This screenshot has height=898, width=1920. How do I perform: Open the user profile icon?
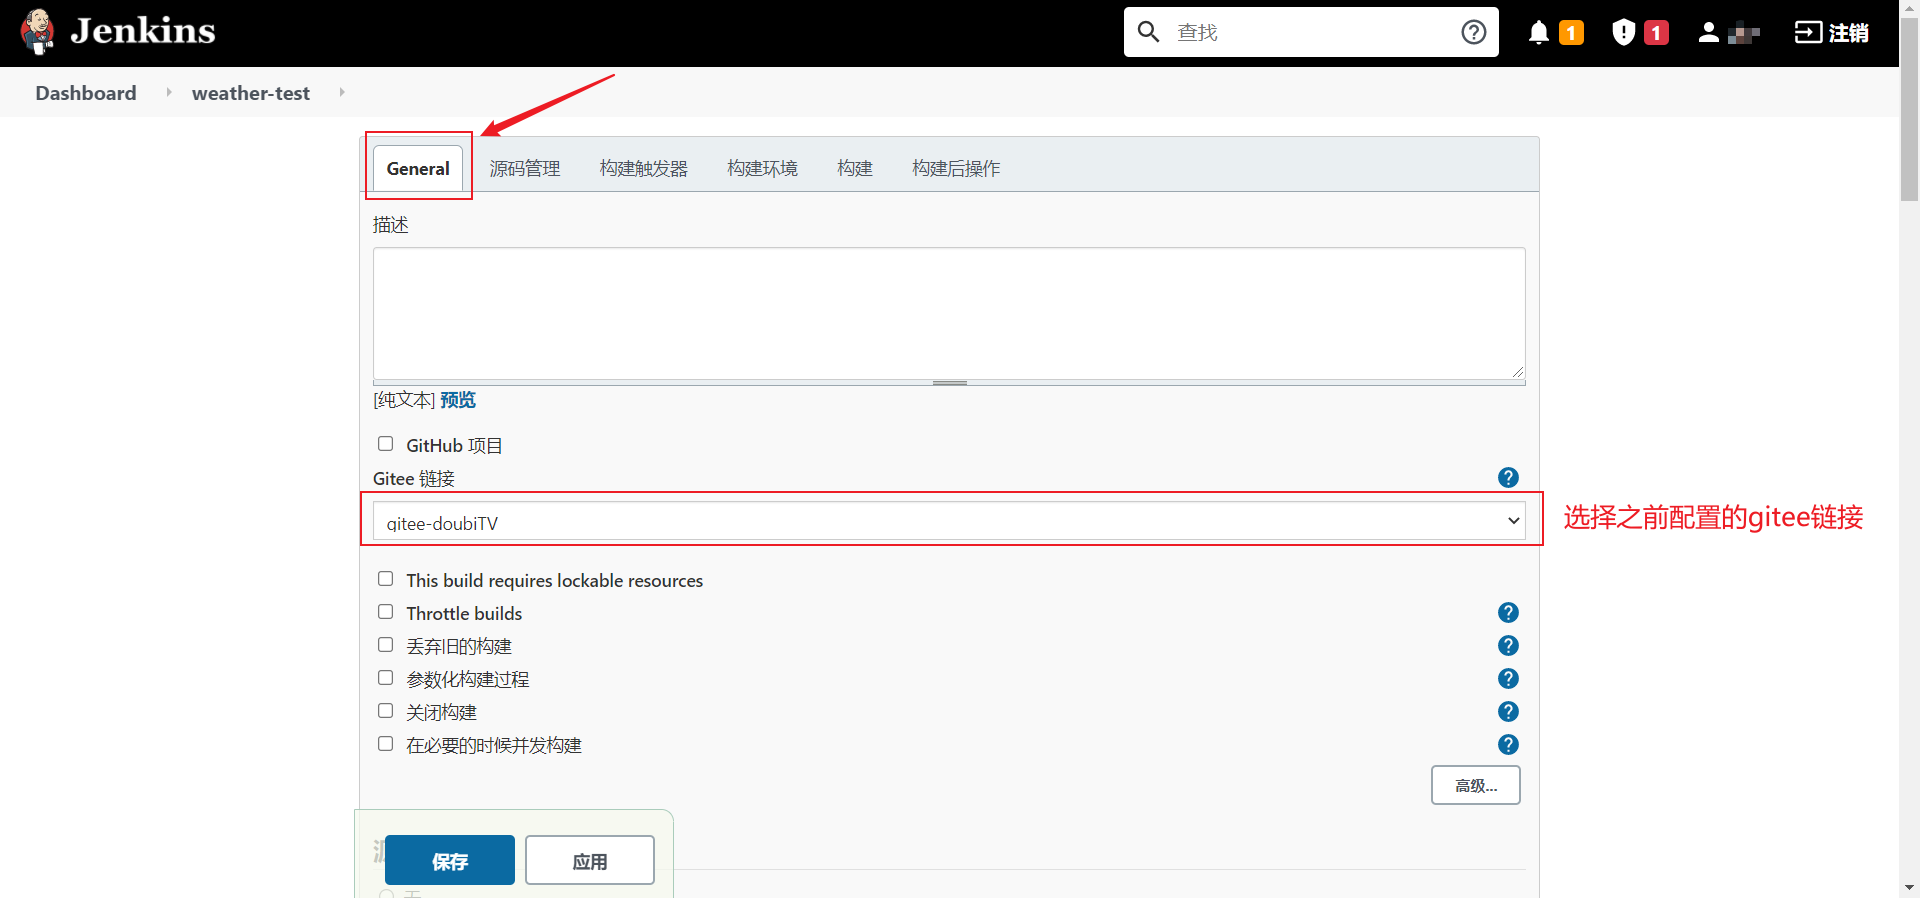point(1708,33)
